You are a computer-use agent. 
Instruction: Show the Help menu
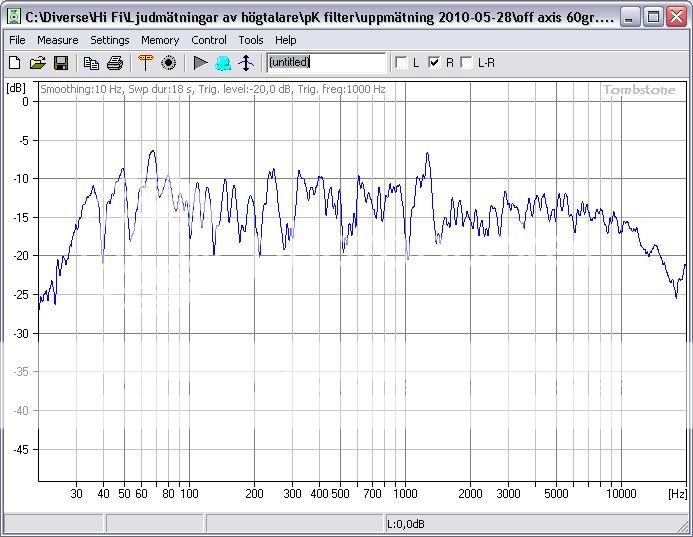[x=286, y=40]
